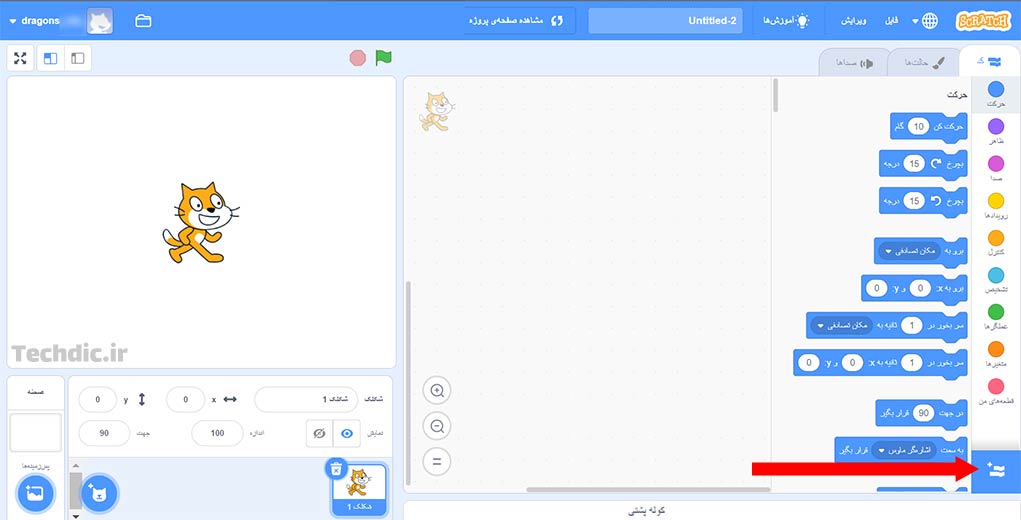Select the قطعه‌های من (My Blocks) category
This screenshot has height=520, width=1021.
click(x=996, y=391)
